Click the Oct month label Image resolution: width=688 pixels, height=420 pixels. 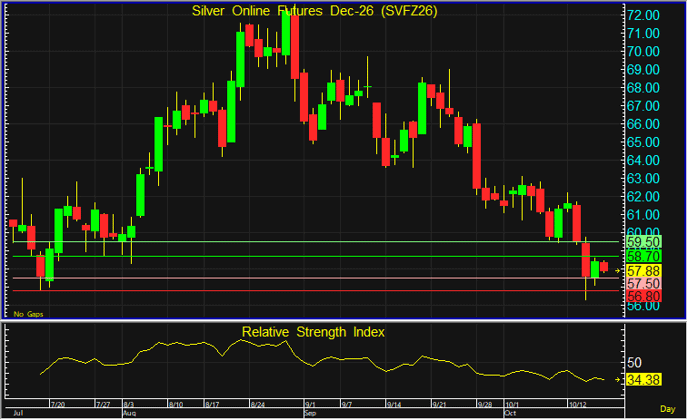click(x=510, y=413)
